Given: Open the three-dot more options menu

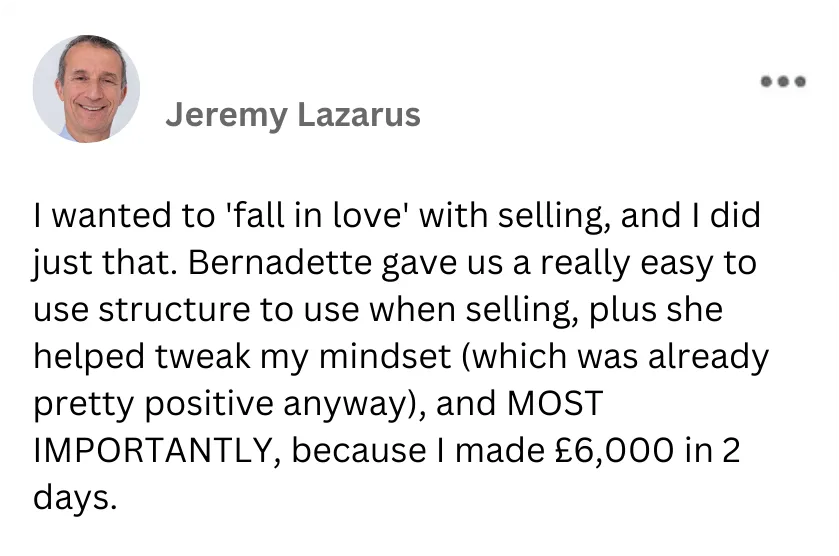Looking at the screenshot, I should (783, 83).
